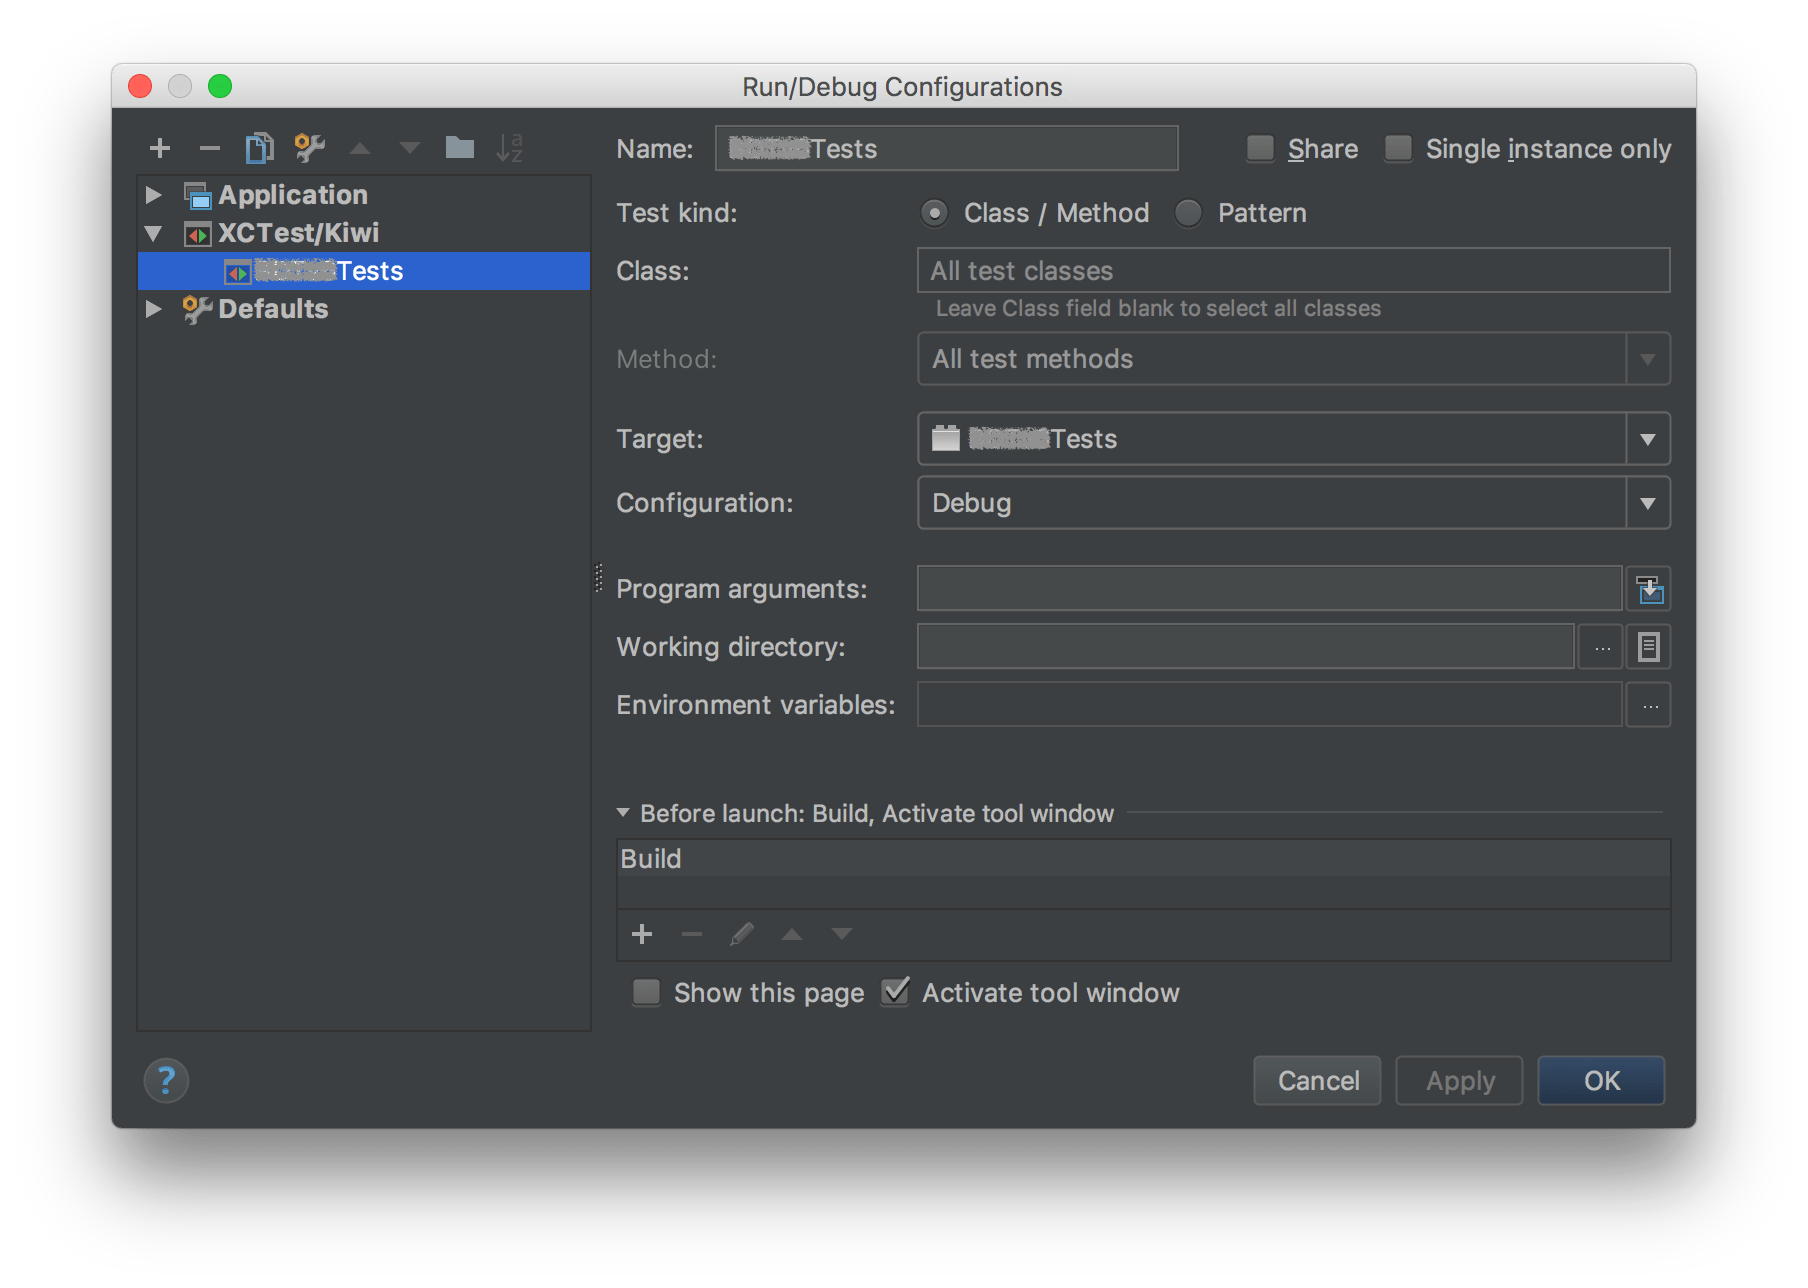Expand the program arguments editor icon
The width and height of the screenshot is (1808, 1288).
coord(1648,588)
